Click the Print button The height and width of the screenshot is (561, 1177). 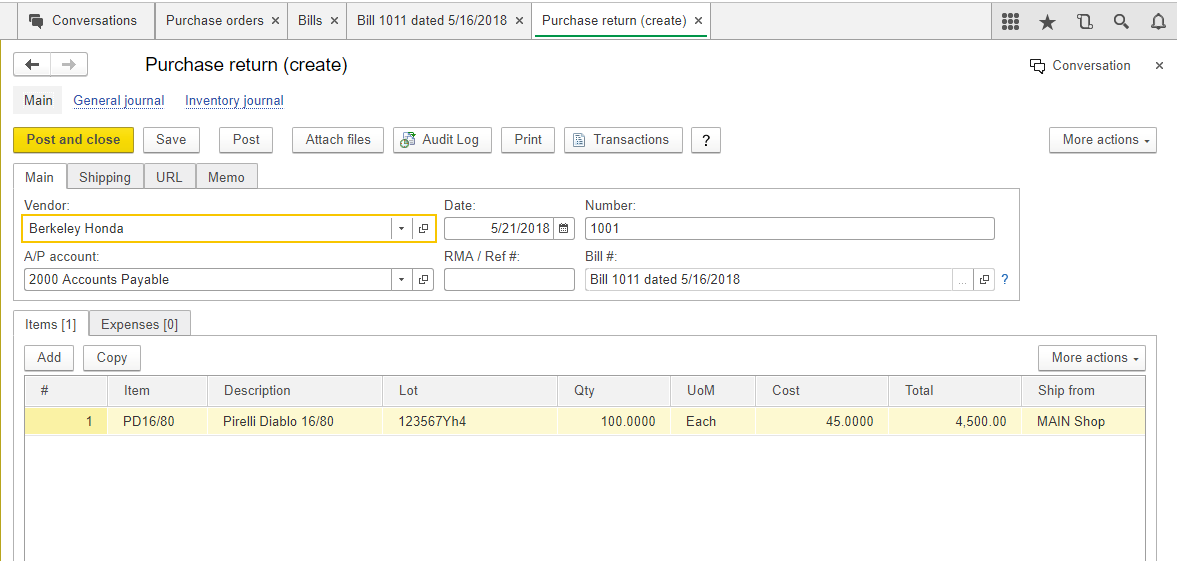[528, 140]
